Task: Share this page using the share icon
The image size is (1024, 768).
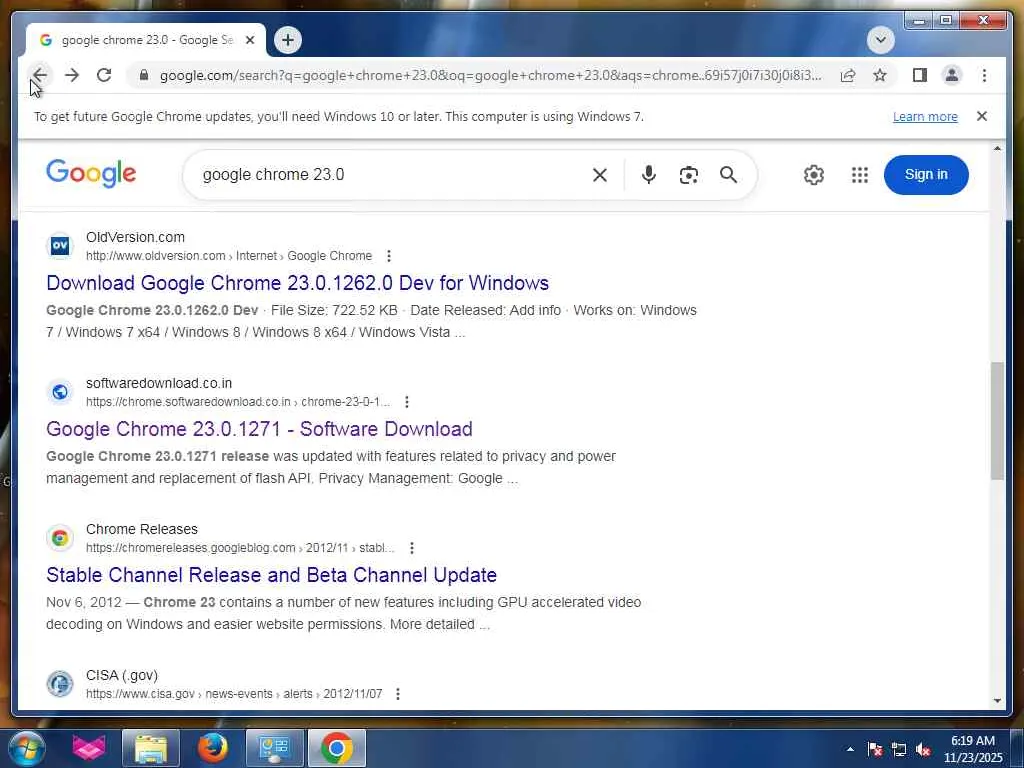Action: 848,75
